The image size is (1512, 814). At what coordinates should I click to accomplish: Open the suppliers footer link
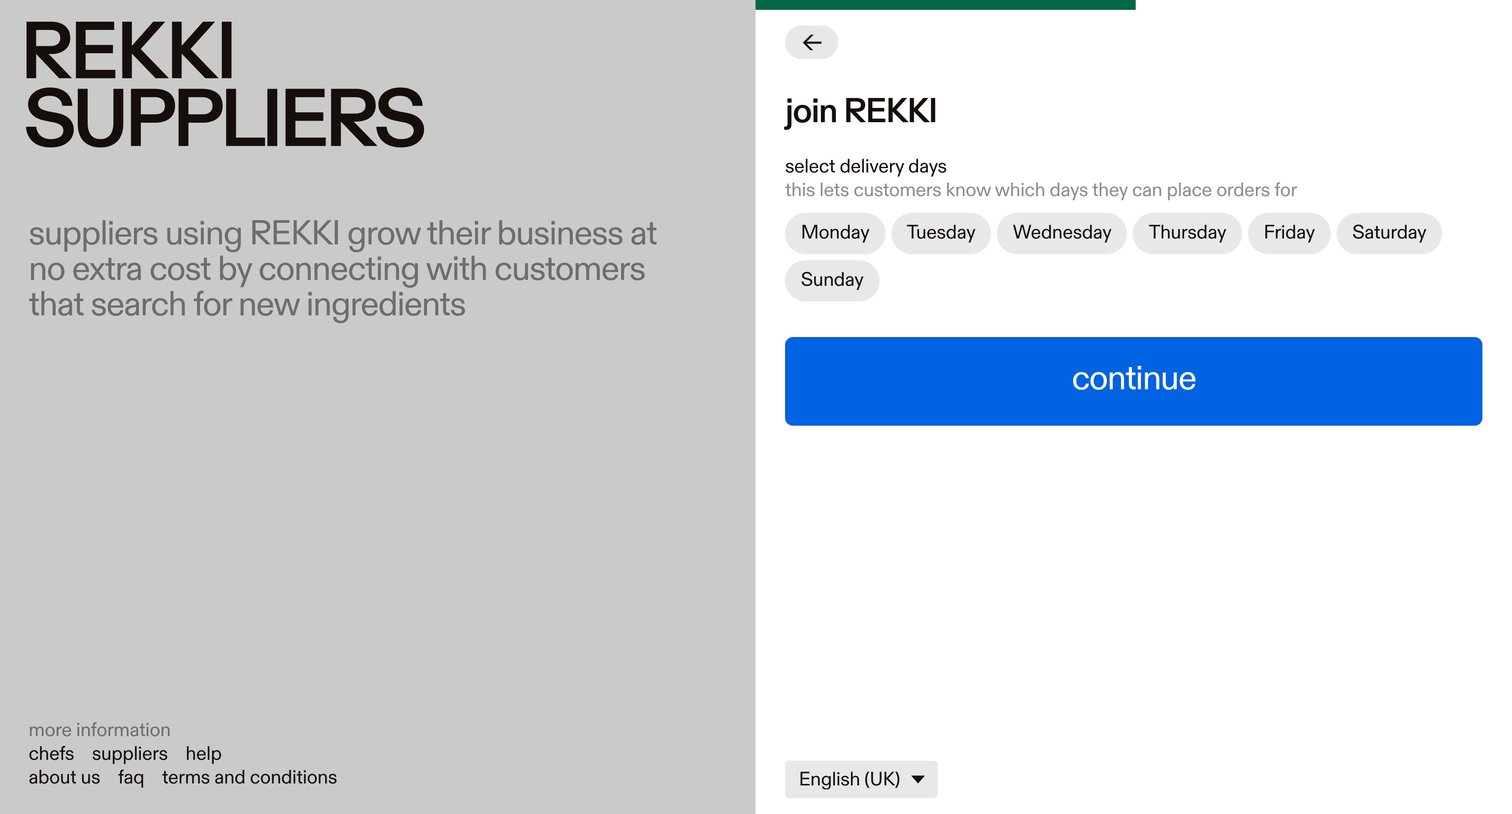tap(130, 754)
